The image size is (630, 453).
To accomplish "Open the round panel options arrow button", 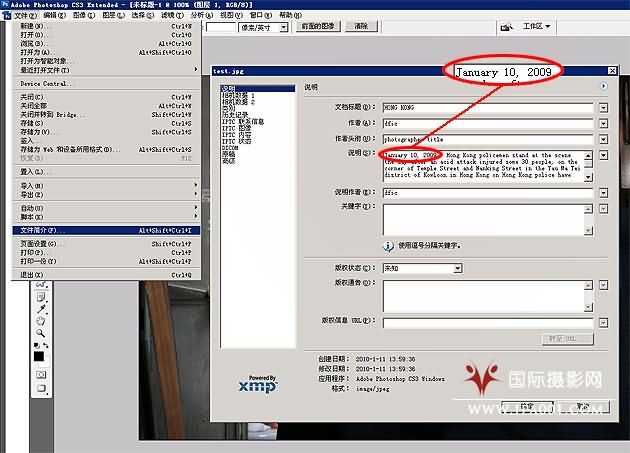I will [603, 86].
